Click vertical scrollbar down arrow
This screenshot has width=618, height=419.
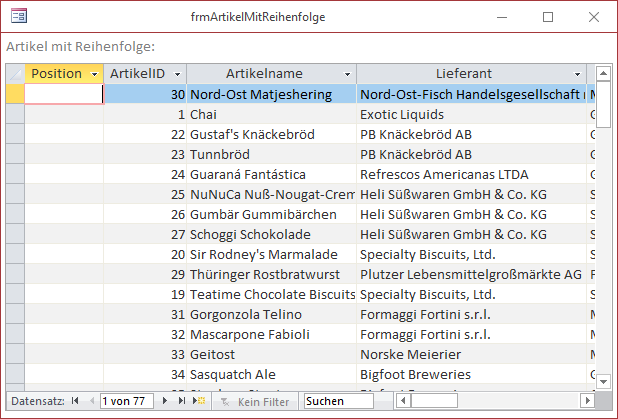603,381
